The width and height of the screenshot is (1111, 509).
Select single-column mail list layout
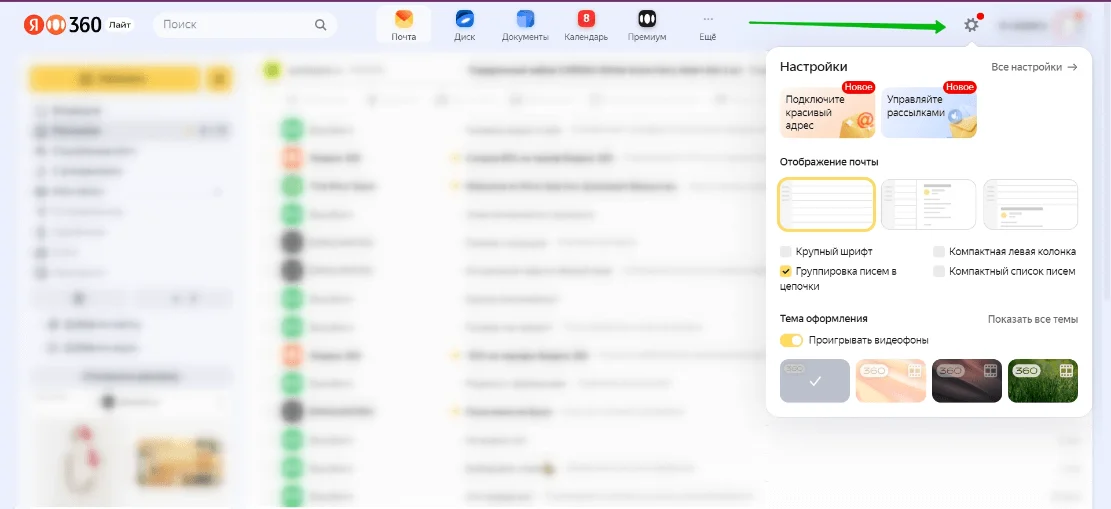coord(826,204)
